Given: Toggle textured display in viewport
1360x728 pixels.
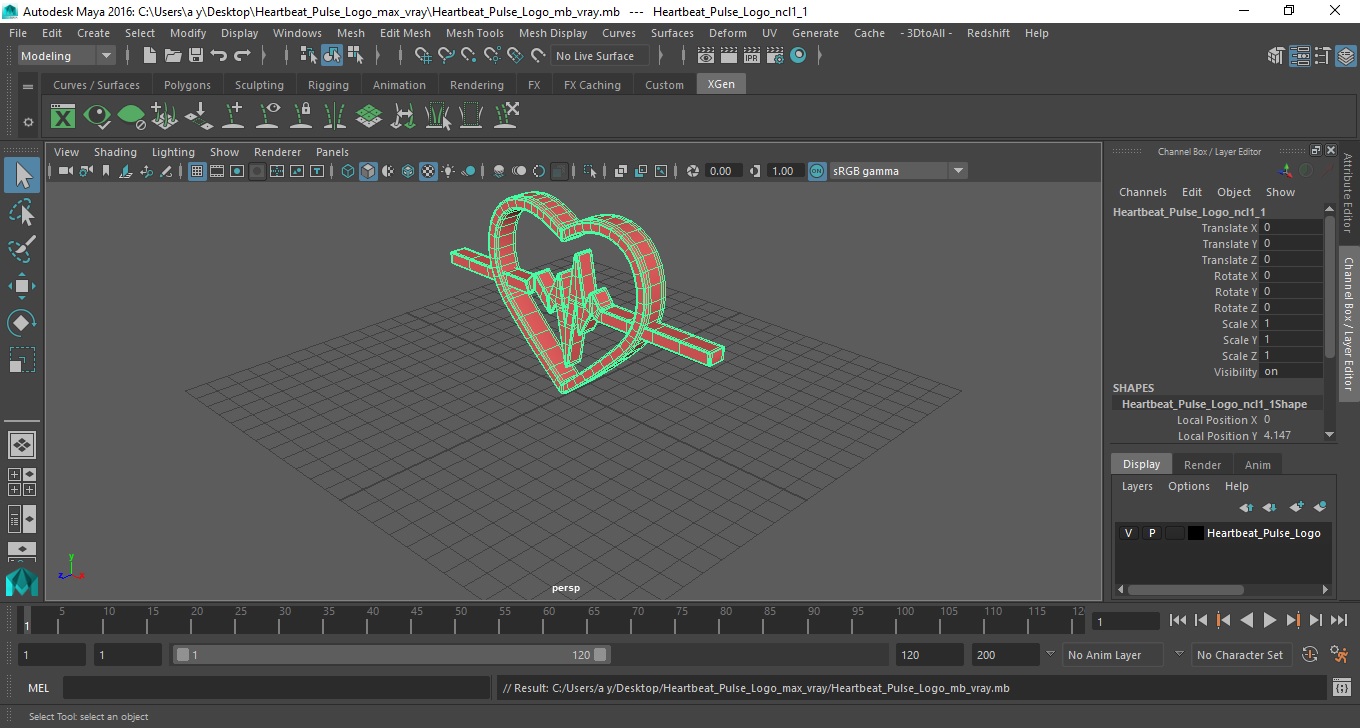Looking at the screenshot, I should (x=428, y=171).
